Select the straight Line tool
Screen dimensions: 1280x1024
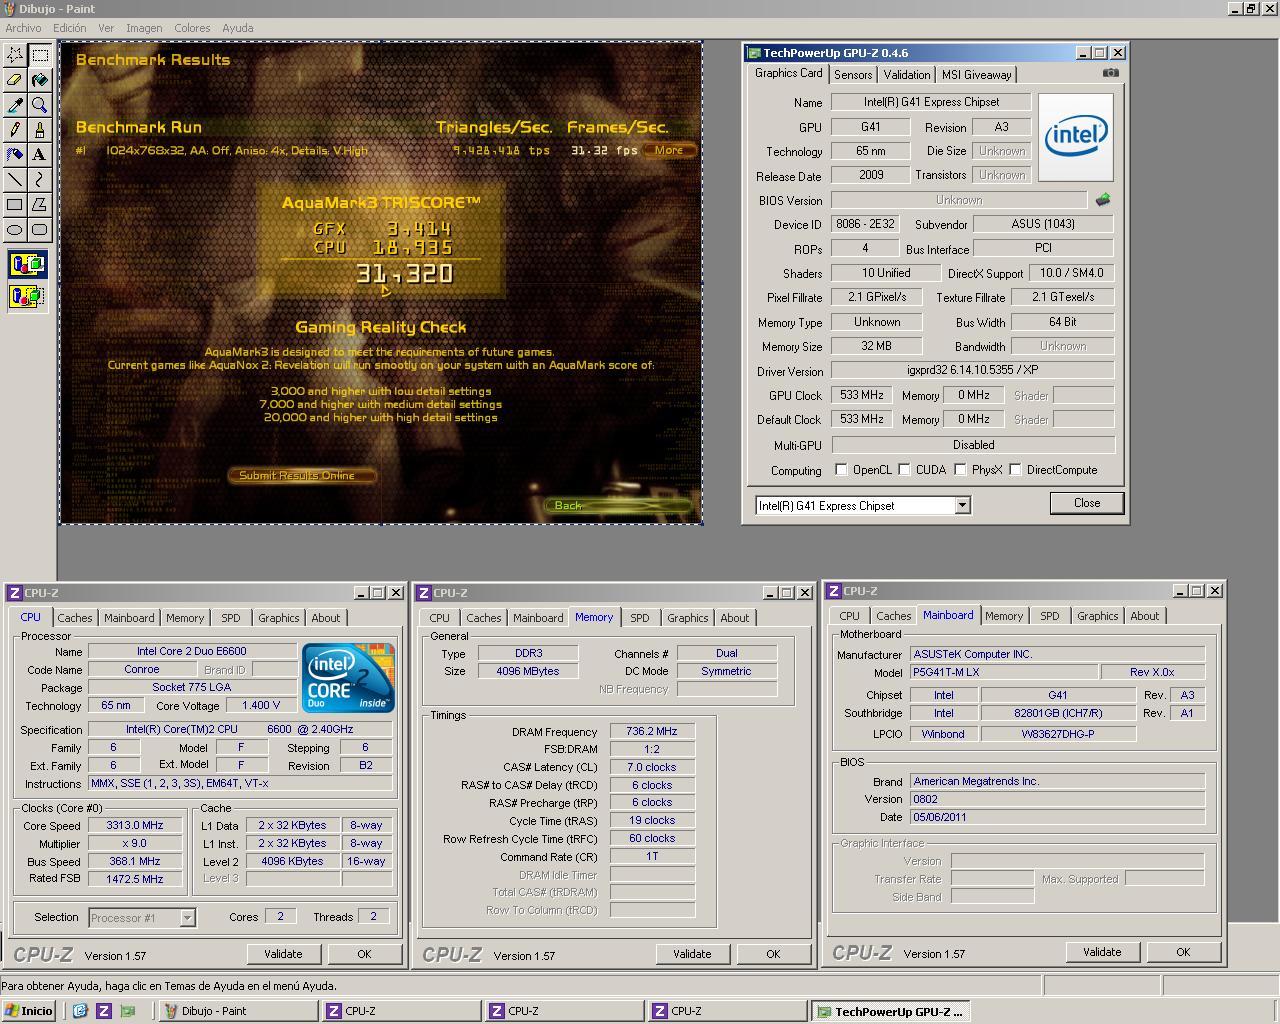pos(15,180)
